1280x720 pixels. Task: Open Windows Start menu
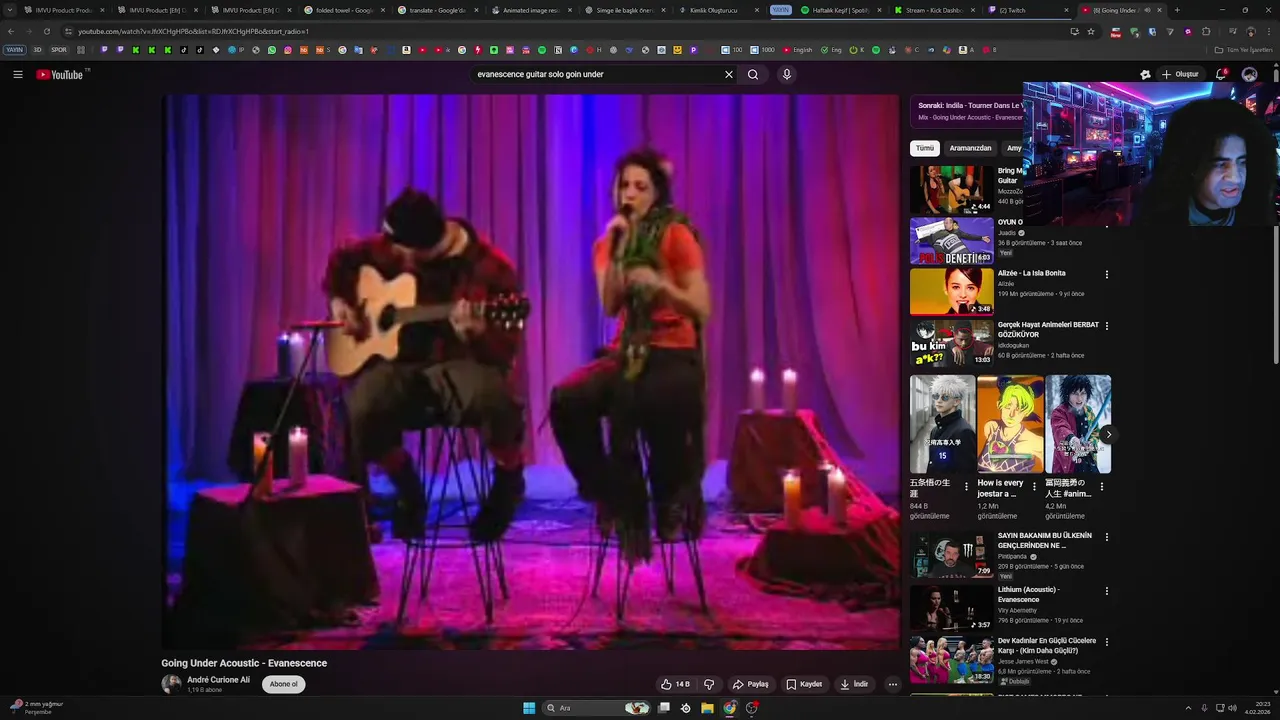coord(529,708)
